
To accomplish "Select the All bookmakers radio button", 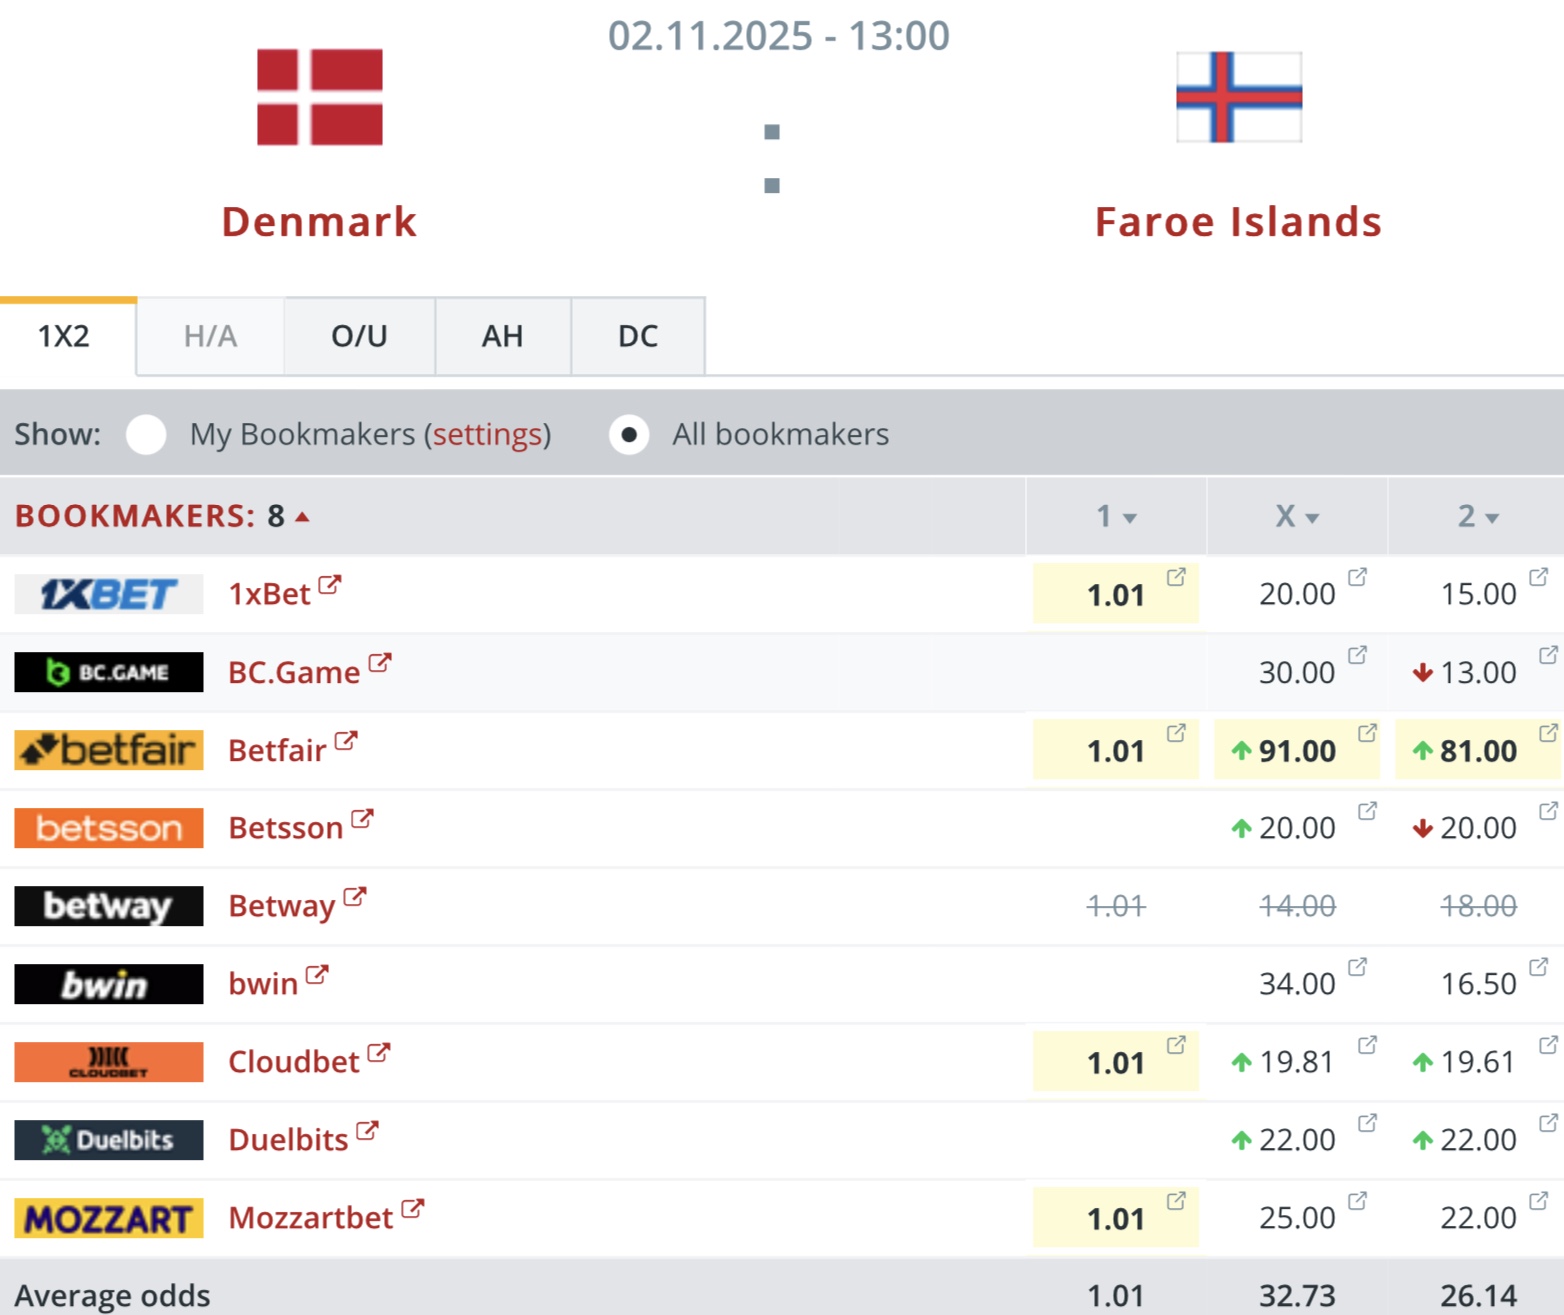I will point(629,435).
